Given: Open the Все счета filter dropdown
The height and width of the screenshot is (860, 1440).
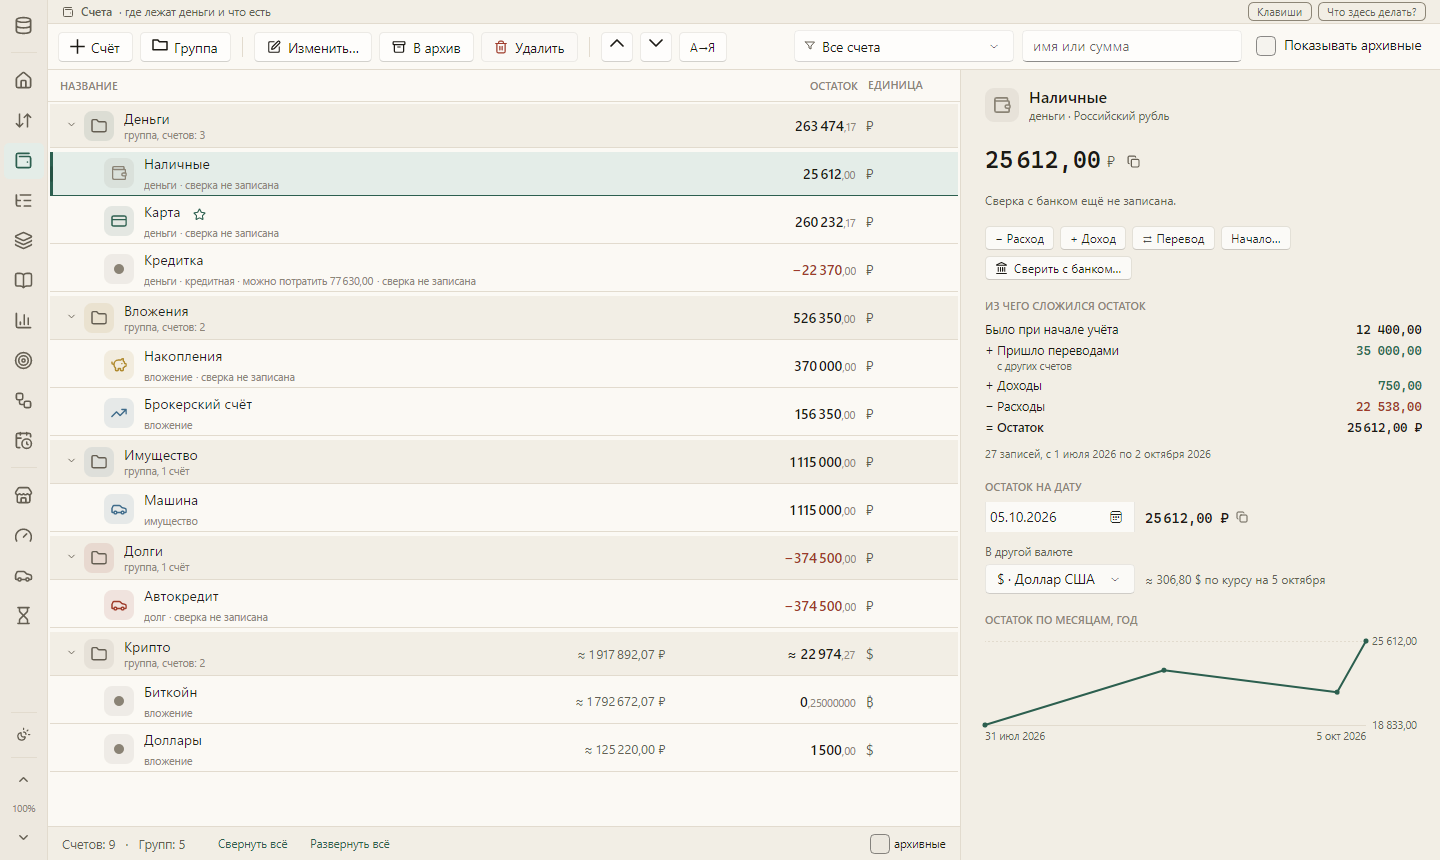Looking at the screenshot, I should pos(904,47).
